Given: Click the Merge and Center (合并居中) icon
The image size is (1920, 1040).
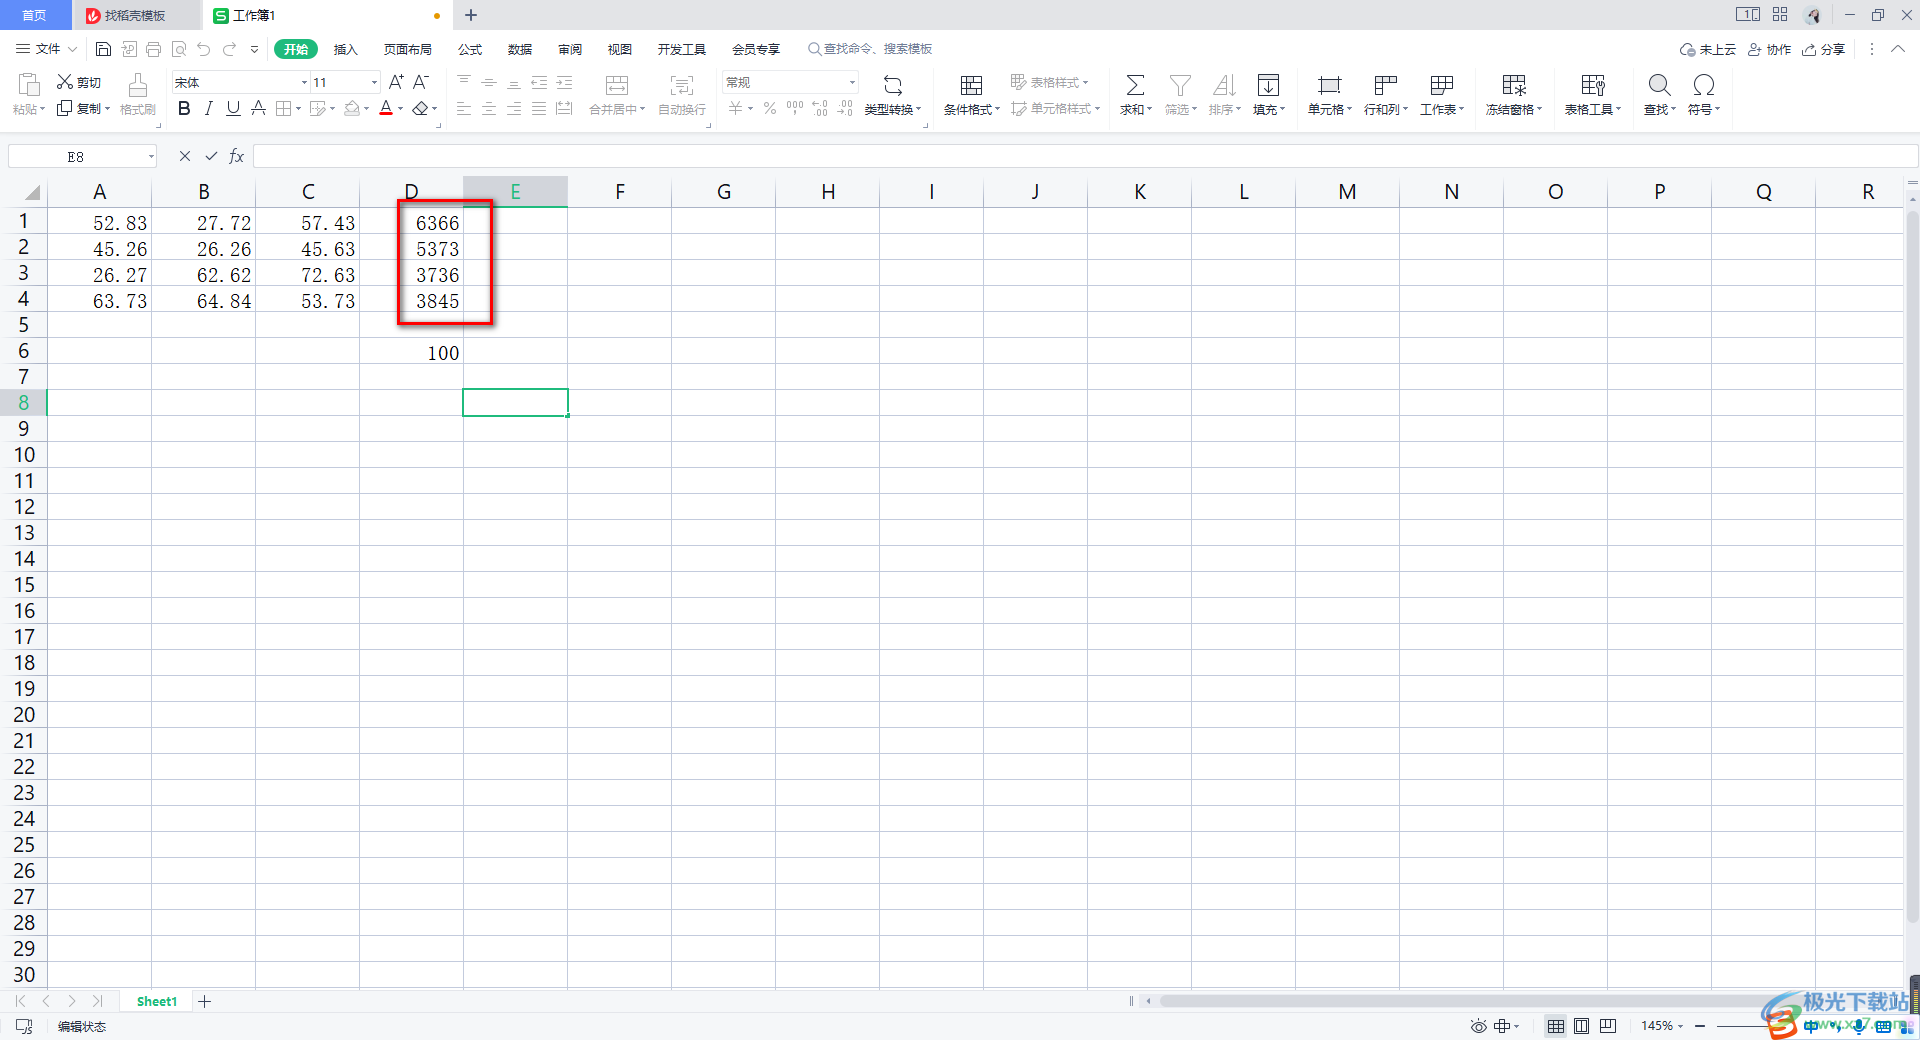Looking at the screenshot, I should 617,86.
